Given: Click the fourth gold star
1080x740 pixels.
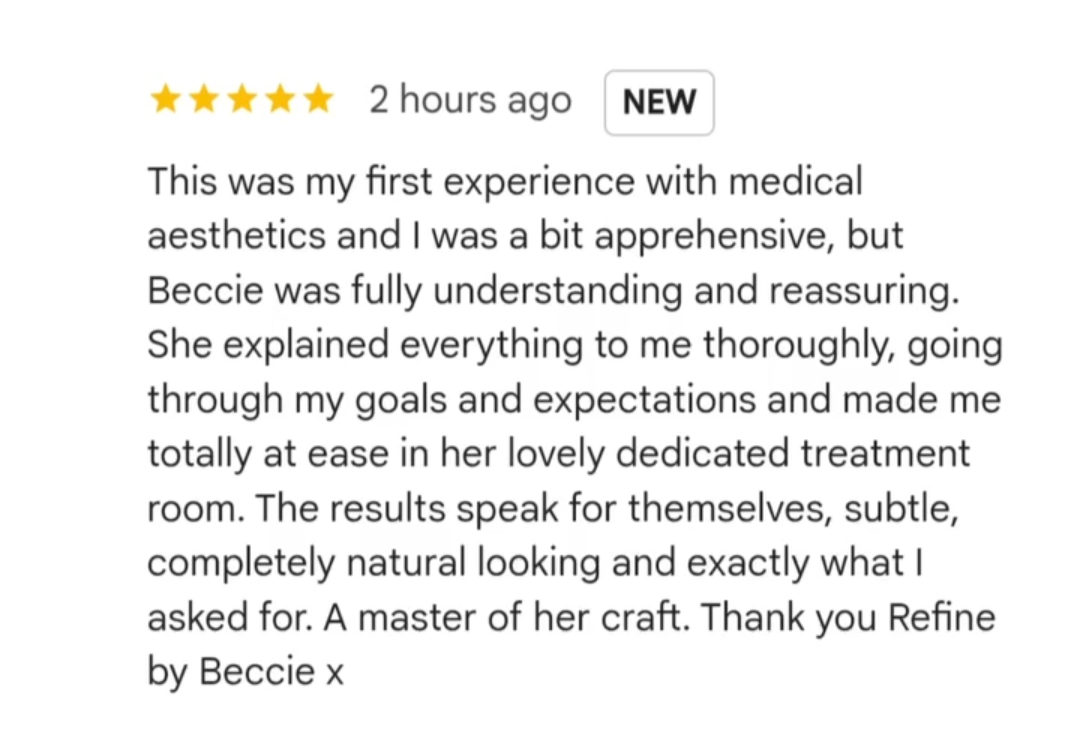Looking at the screenshot, I should [280, 99].
